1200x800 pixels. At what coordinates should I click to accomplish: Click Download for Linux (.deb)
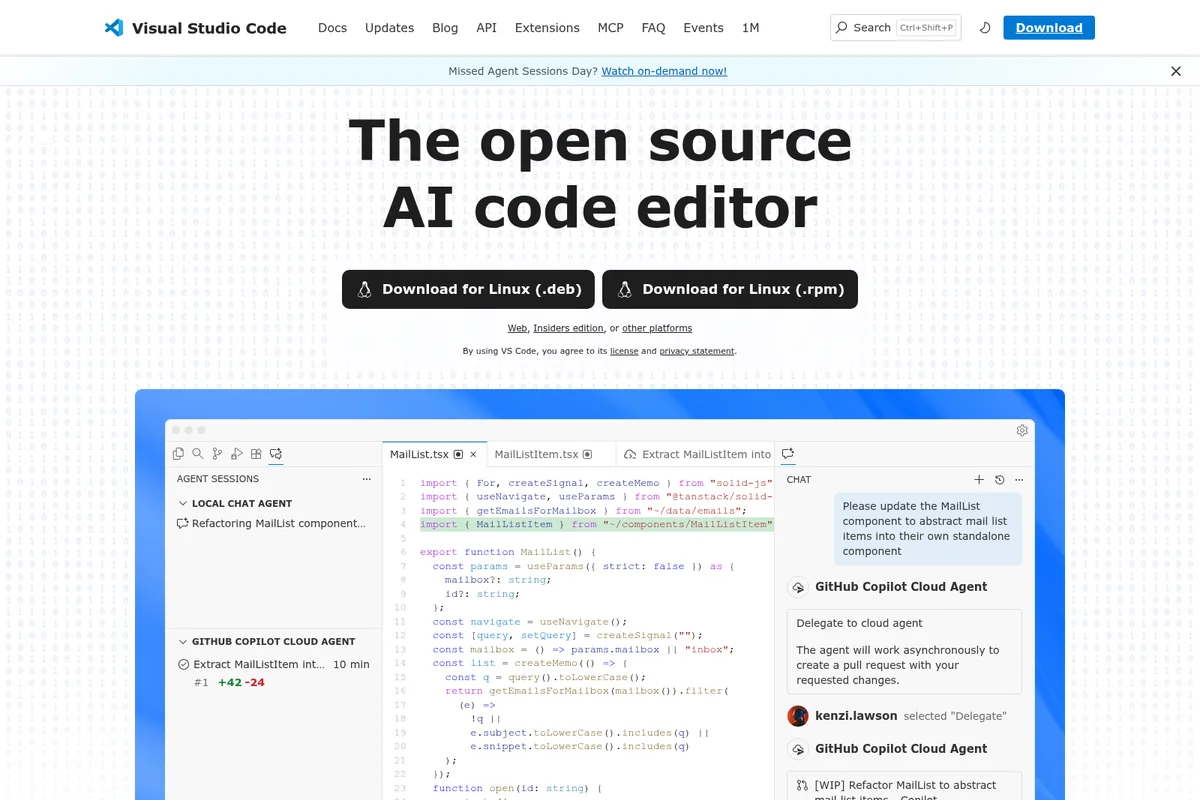click(468, 289)
